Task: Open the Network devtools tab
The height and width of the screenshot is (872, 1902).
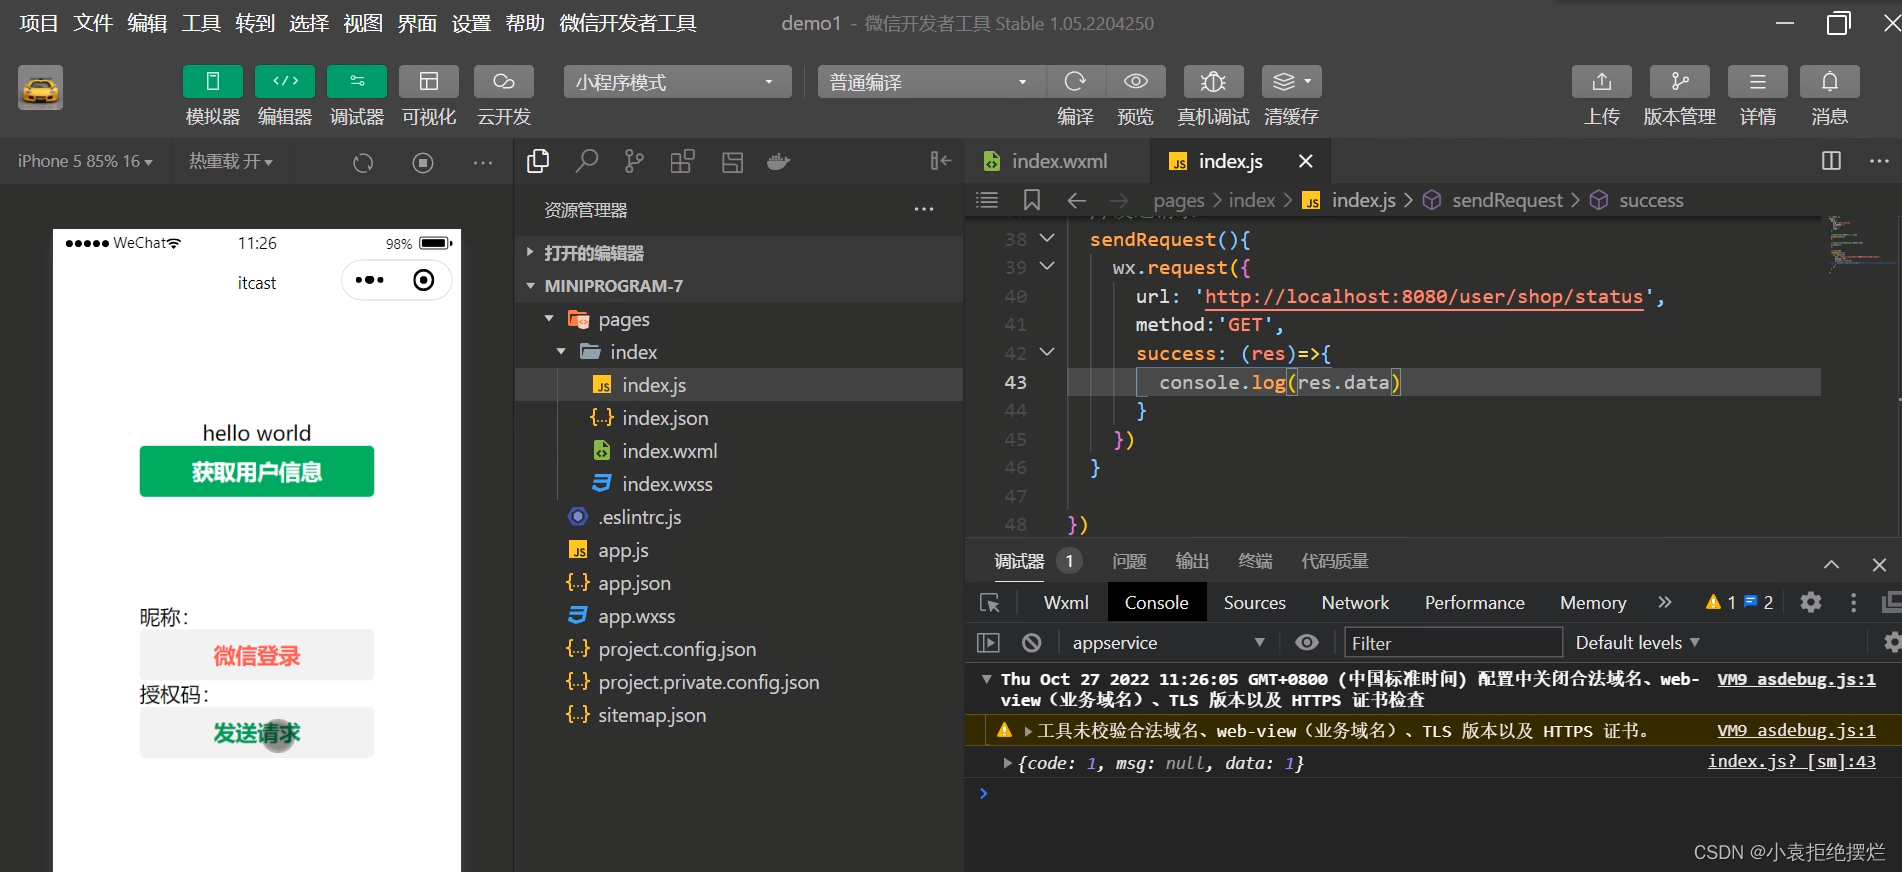Action: [x=1355, y=603]
